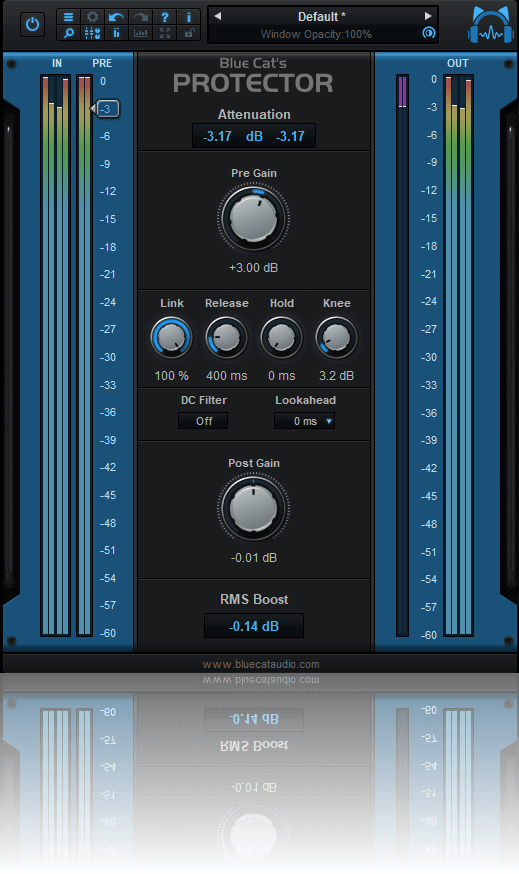Click the window opacity circular icon
519x874 pixels.
[x=428, y=33]
